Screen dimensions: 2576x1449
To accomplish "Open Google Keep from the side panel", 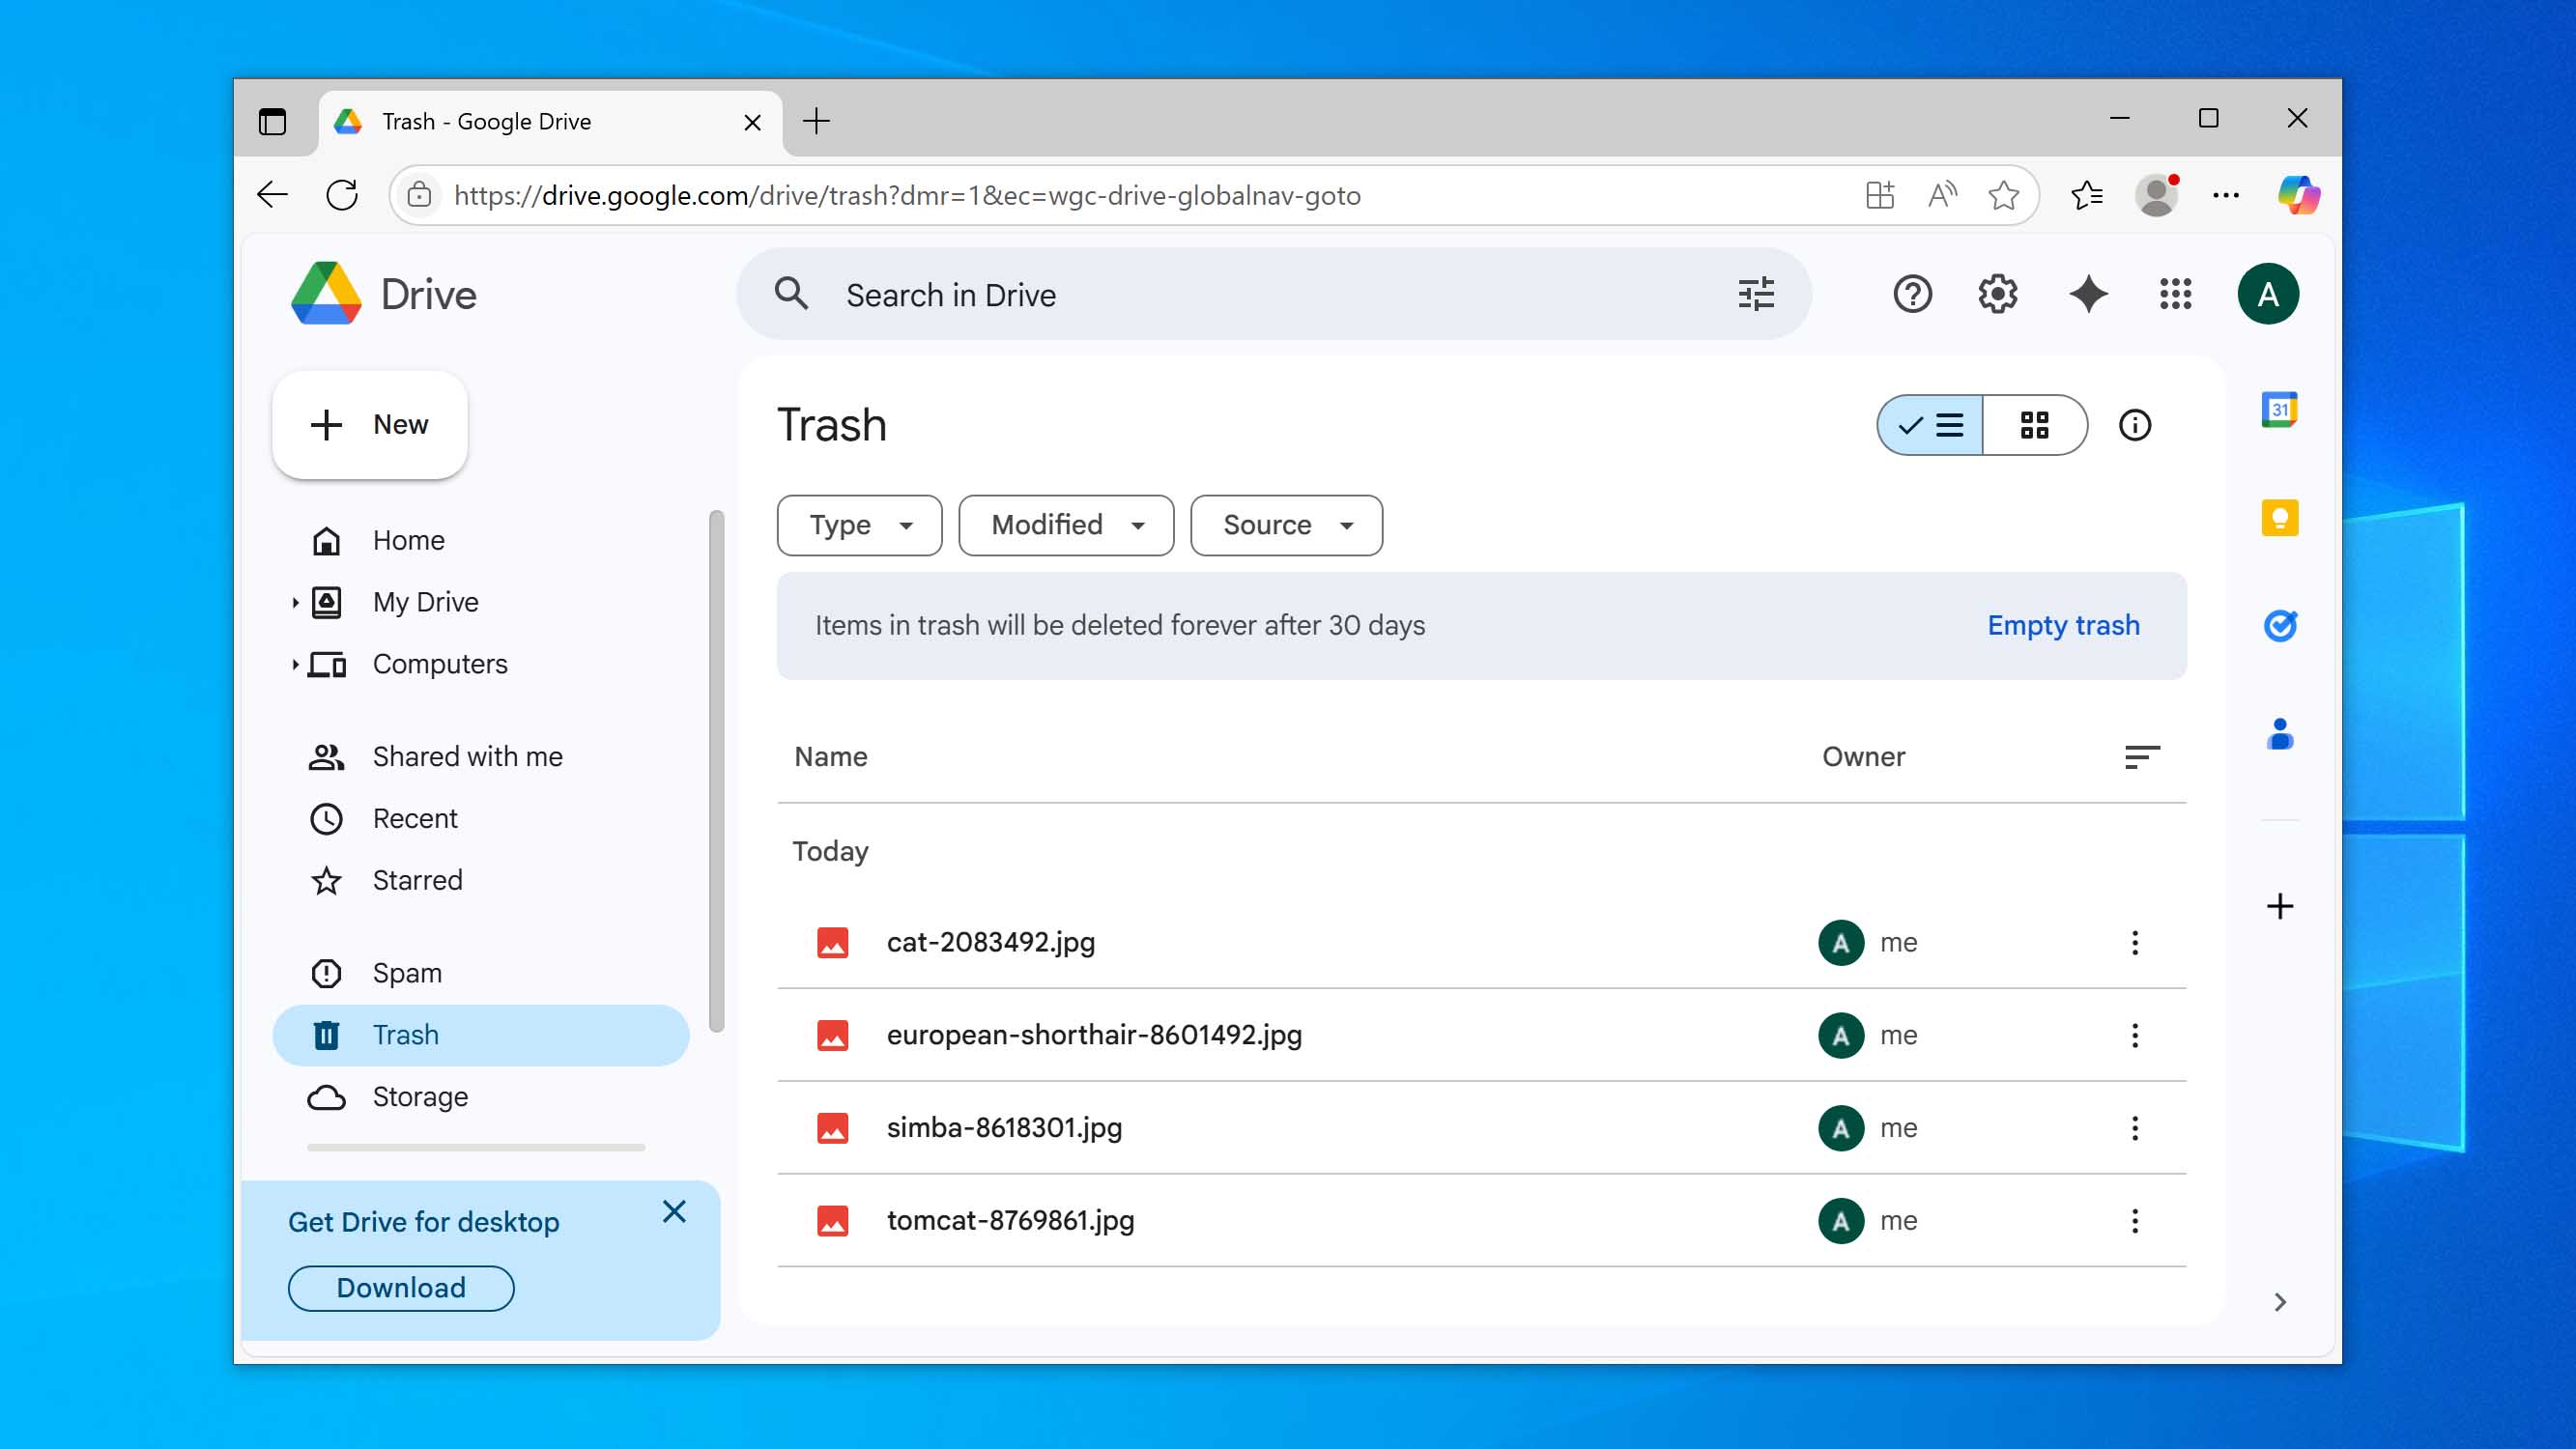I will pos(2280,517).
